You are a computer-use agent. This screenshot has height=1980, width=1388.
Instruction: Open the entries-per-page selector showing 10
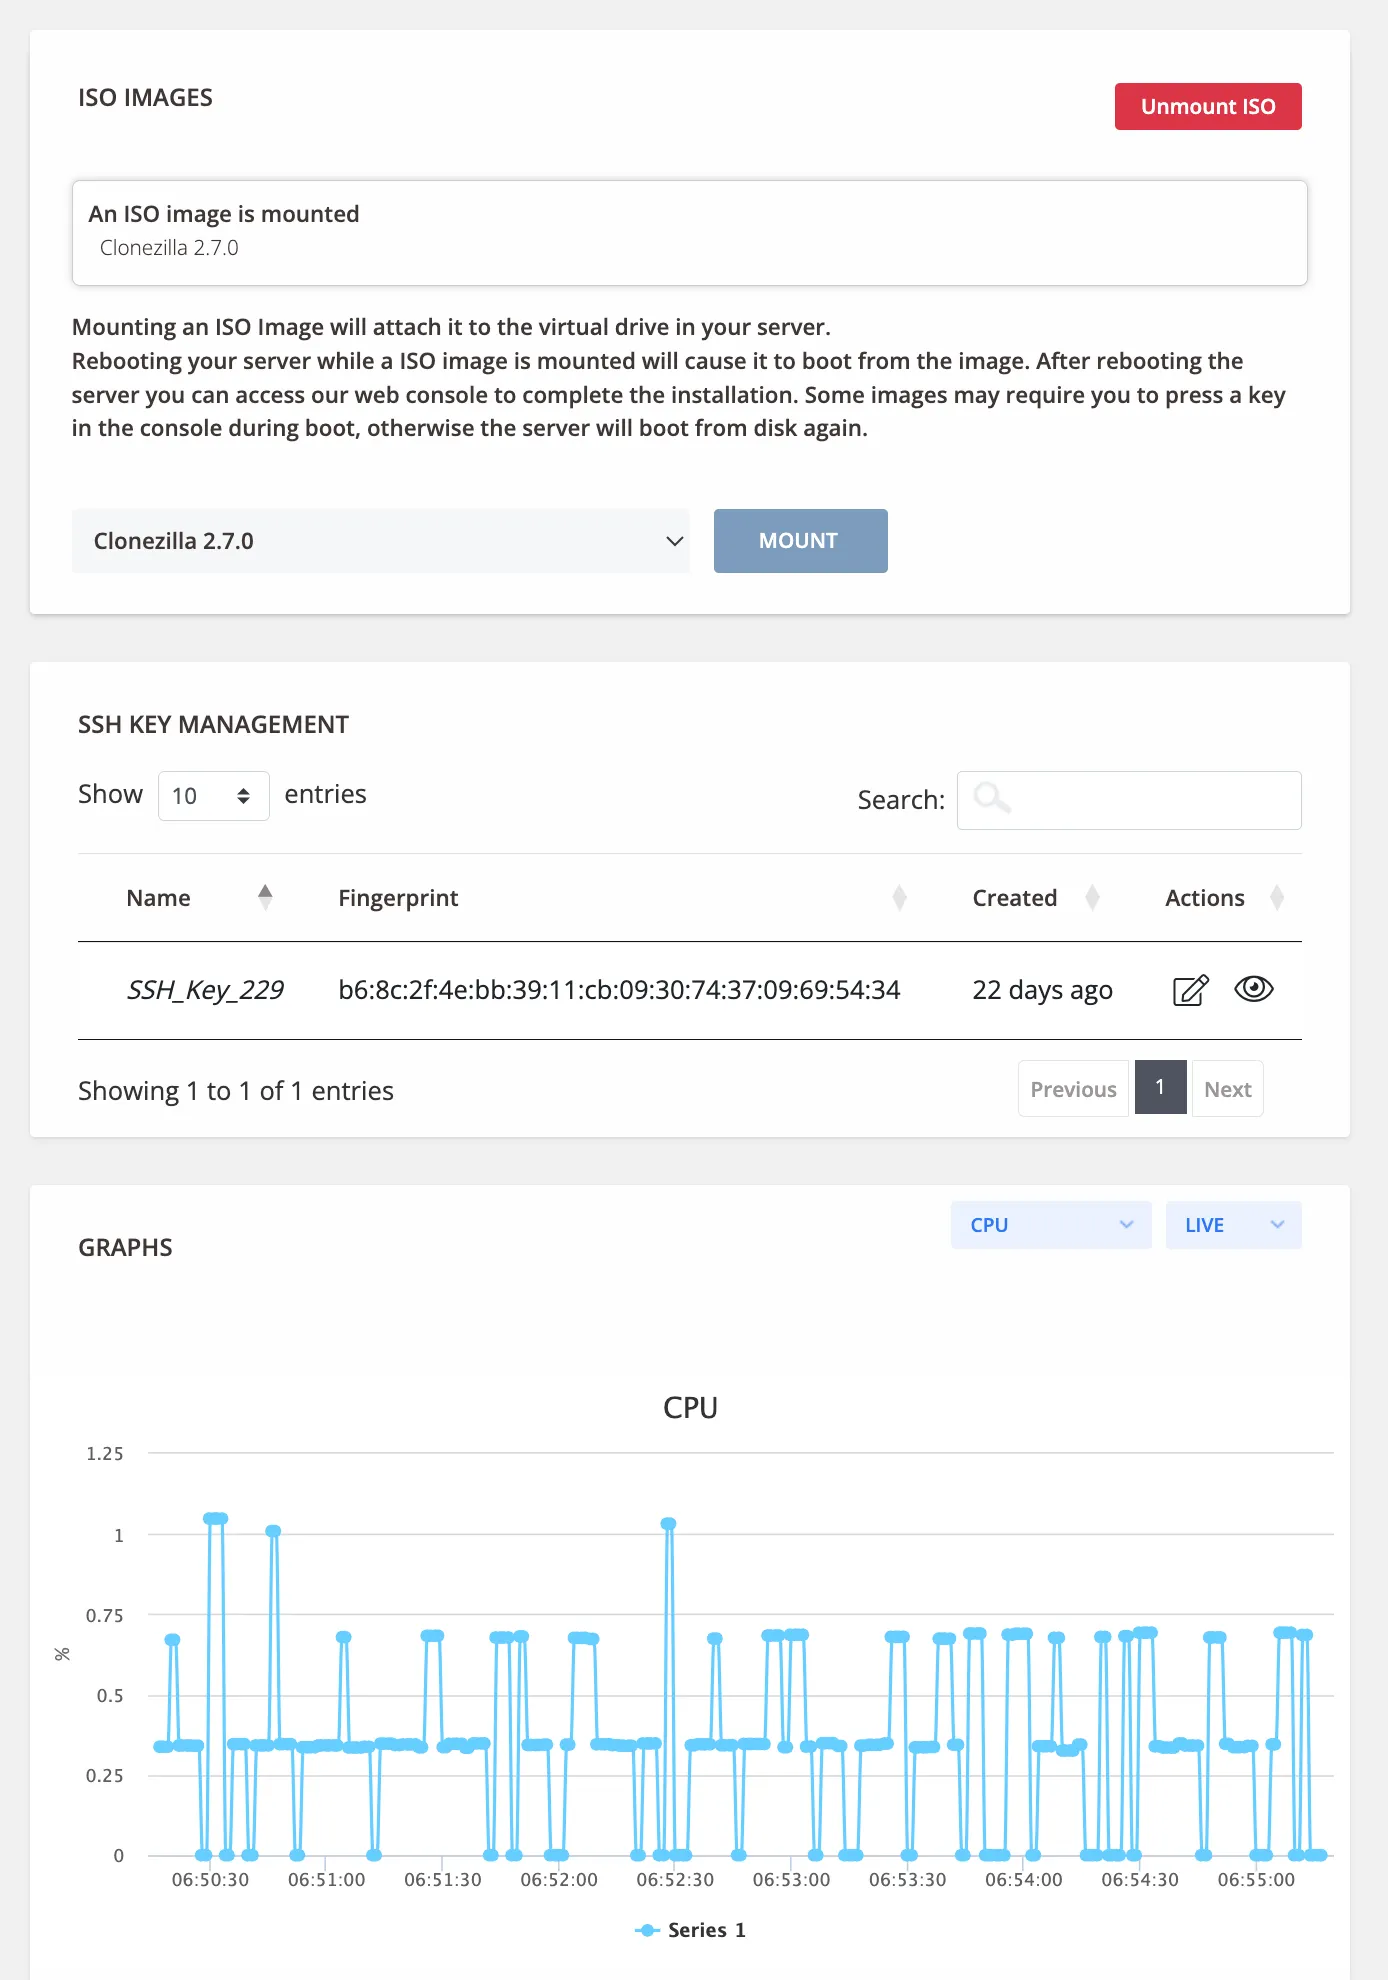pos(214,796)
